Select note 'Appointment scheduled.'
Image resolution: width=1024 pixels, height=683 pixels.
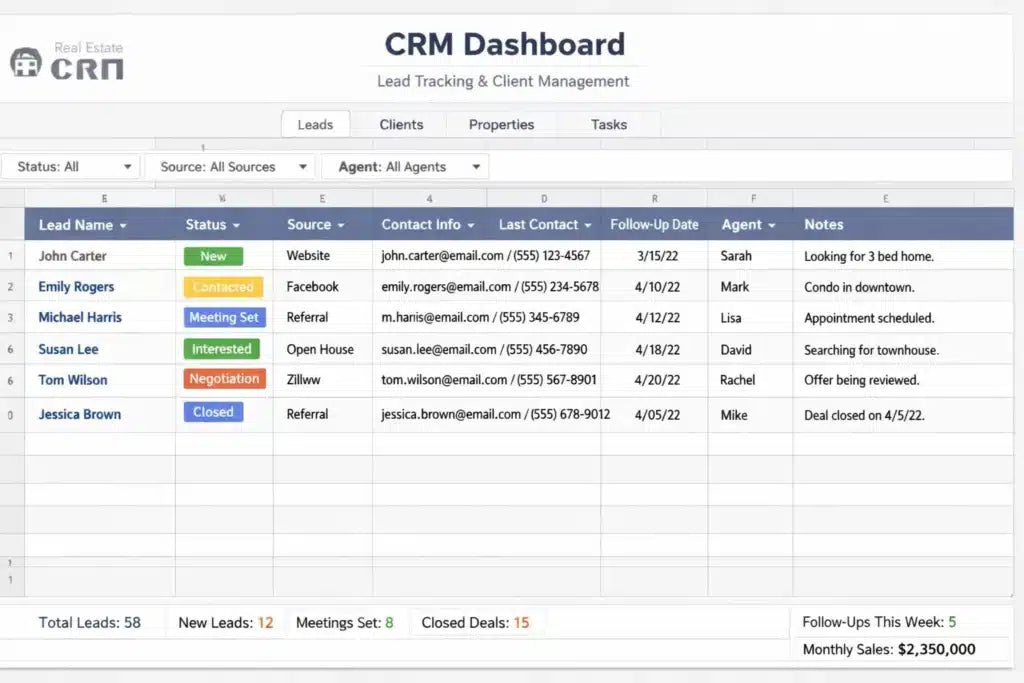point(869,318)
